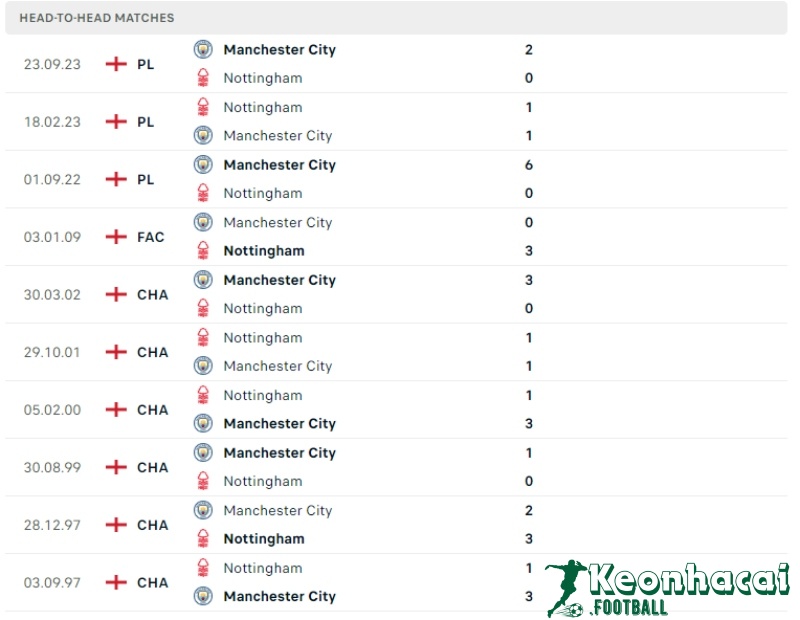Click the score 6 from the 01.09.22 match
The image size is (800, 620).
tap(528, 164)
